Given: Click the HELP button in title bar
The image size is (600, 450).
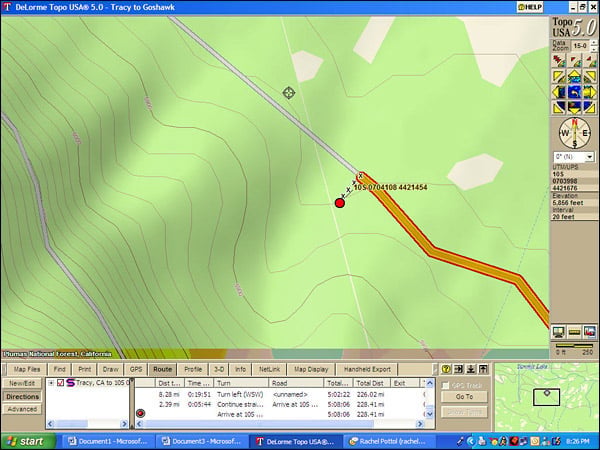Looking at the screenshot, I should click(530, 7).
